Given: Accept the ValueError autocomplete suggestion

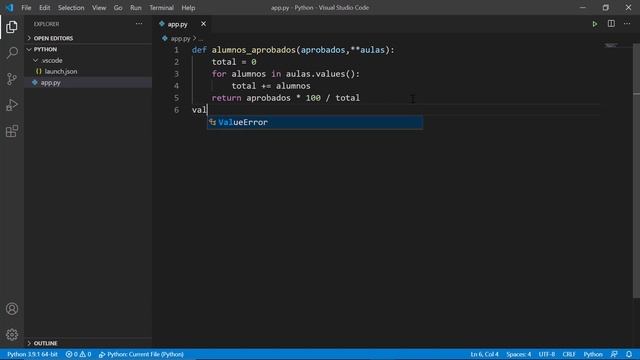Looking at the screenshot, I should [315, 122].
